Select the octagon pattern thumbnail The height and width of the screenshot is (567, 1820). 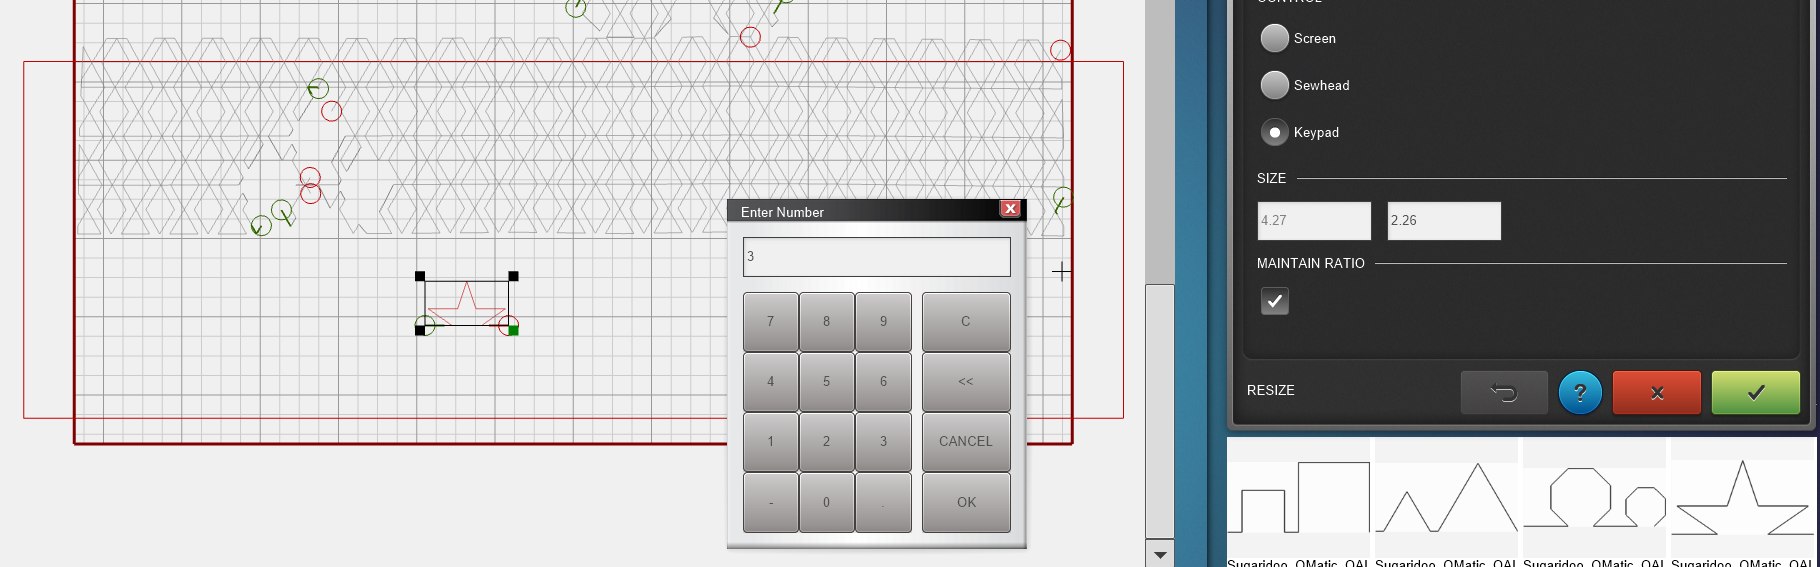(x=1594, y=499)
